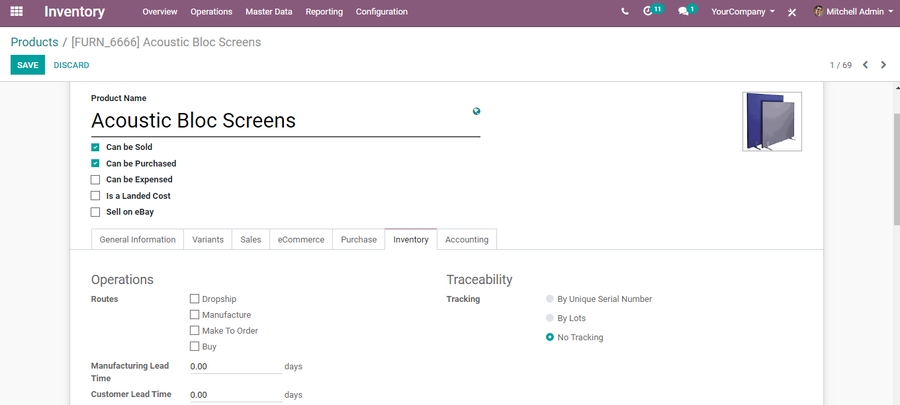Image resolution: width=900 pixels, height=405 pixels.
Task: Enable the Dropship route checkbox
Action: pyautogui.click(x=195, y=299)
